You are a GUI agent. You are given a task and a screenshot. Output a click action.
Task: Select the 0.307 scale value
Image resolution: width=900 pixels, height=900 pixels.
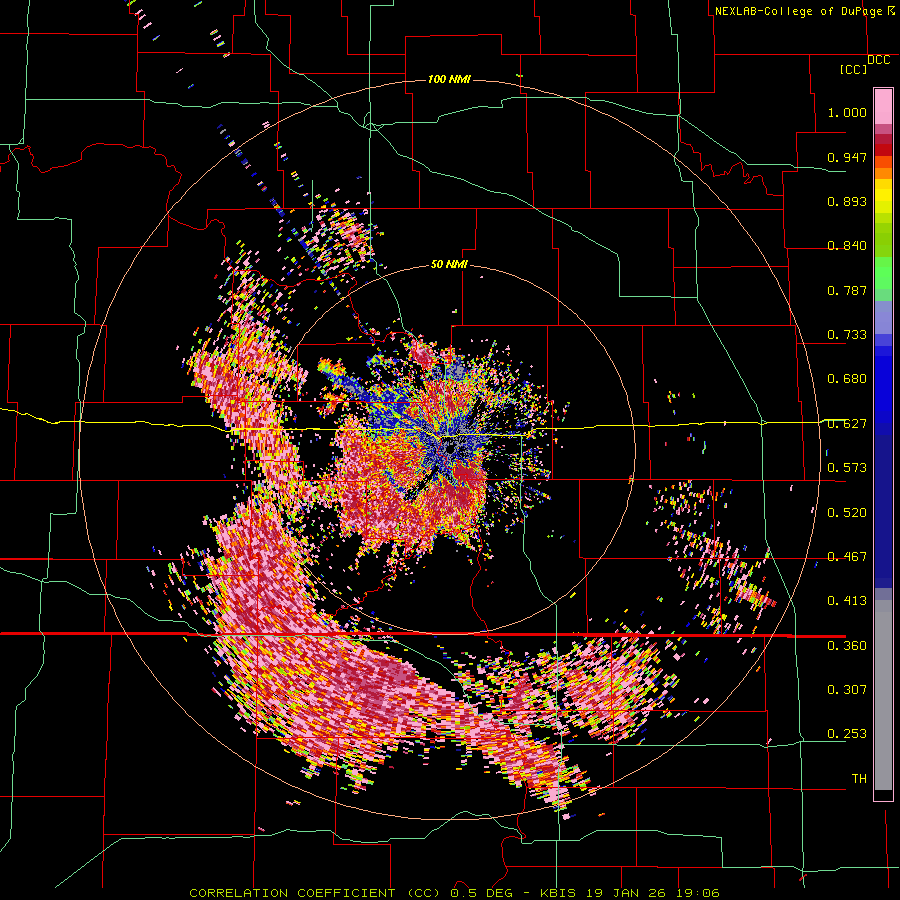[847, 690]
